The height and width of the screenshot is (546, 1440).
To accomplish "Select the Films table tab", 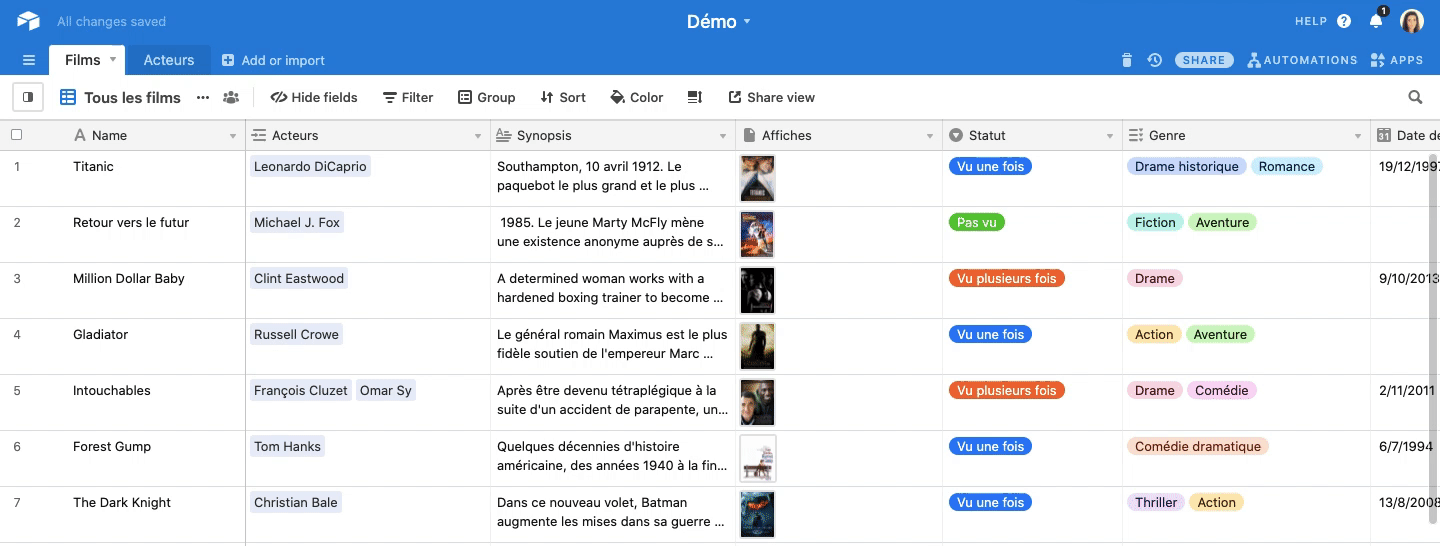I will (x=83, y=60).
